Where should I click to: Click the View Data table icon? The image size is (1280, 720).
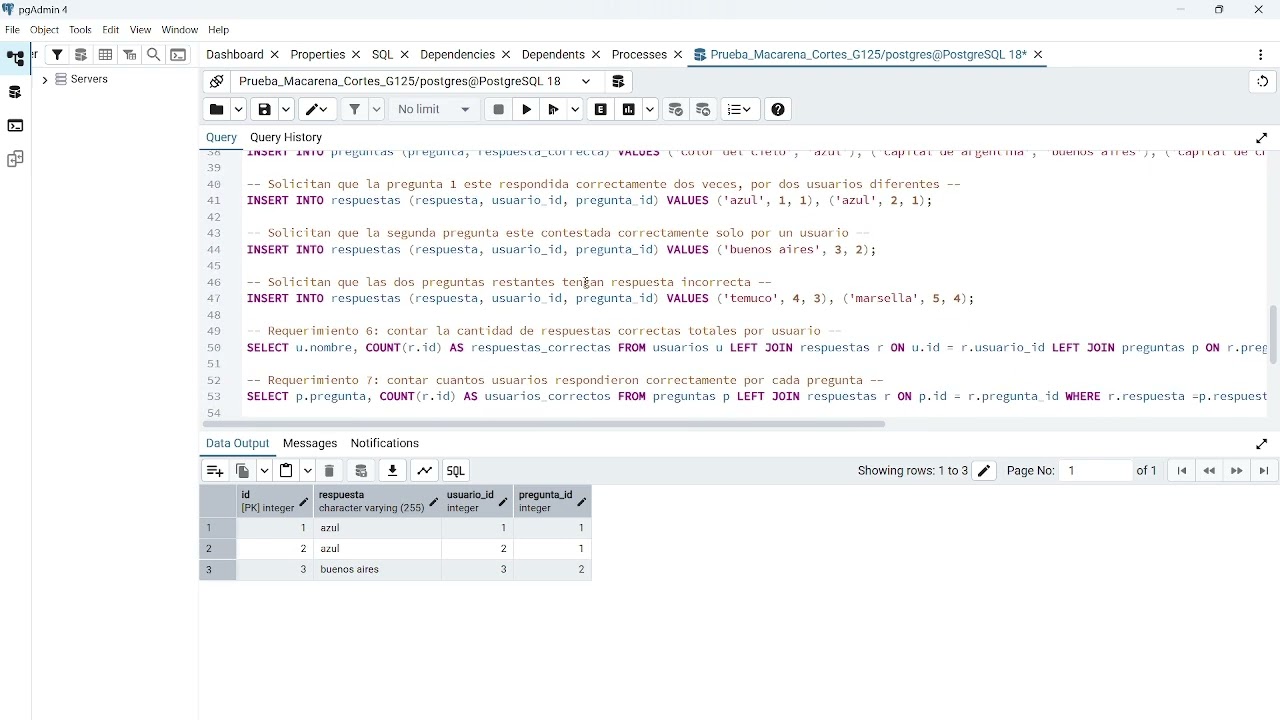(x=105, y=55)
